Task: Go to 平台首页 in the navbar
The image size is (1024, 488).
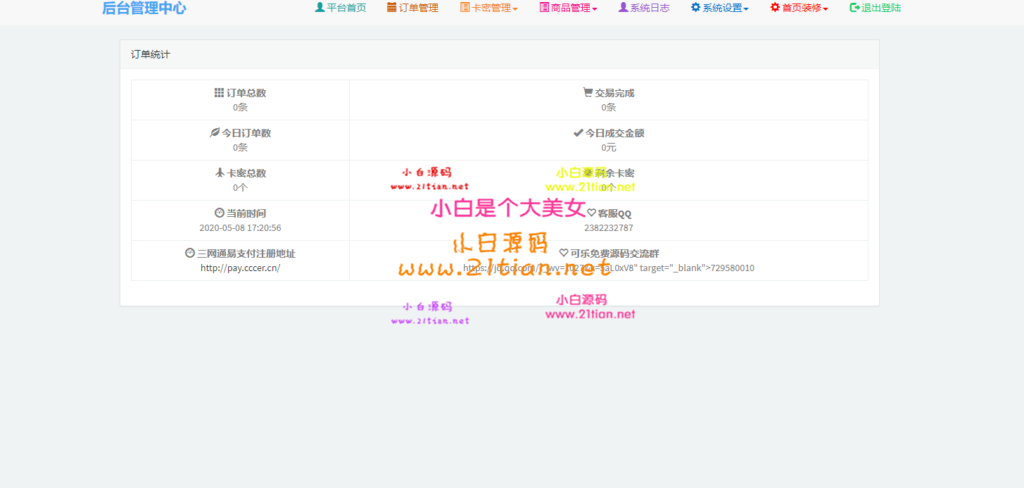Action: (x=340, y=8)
